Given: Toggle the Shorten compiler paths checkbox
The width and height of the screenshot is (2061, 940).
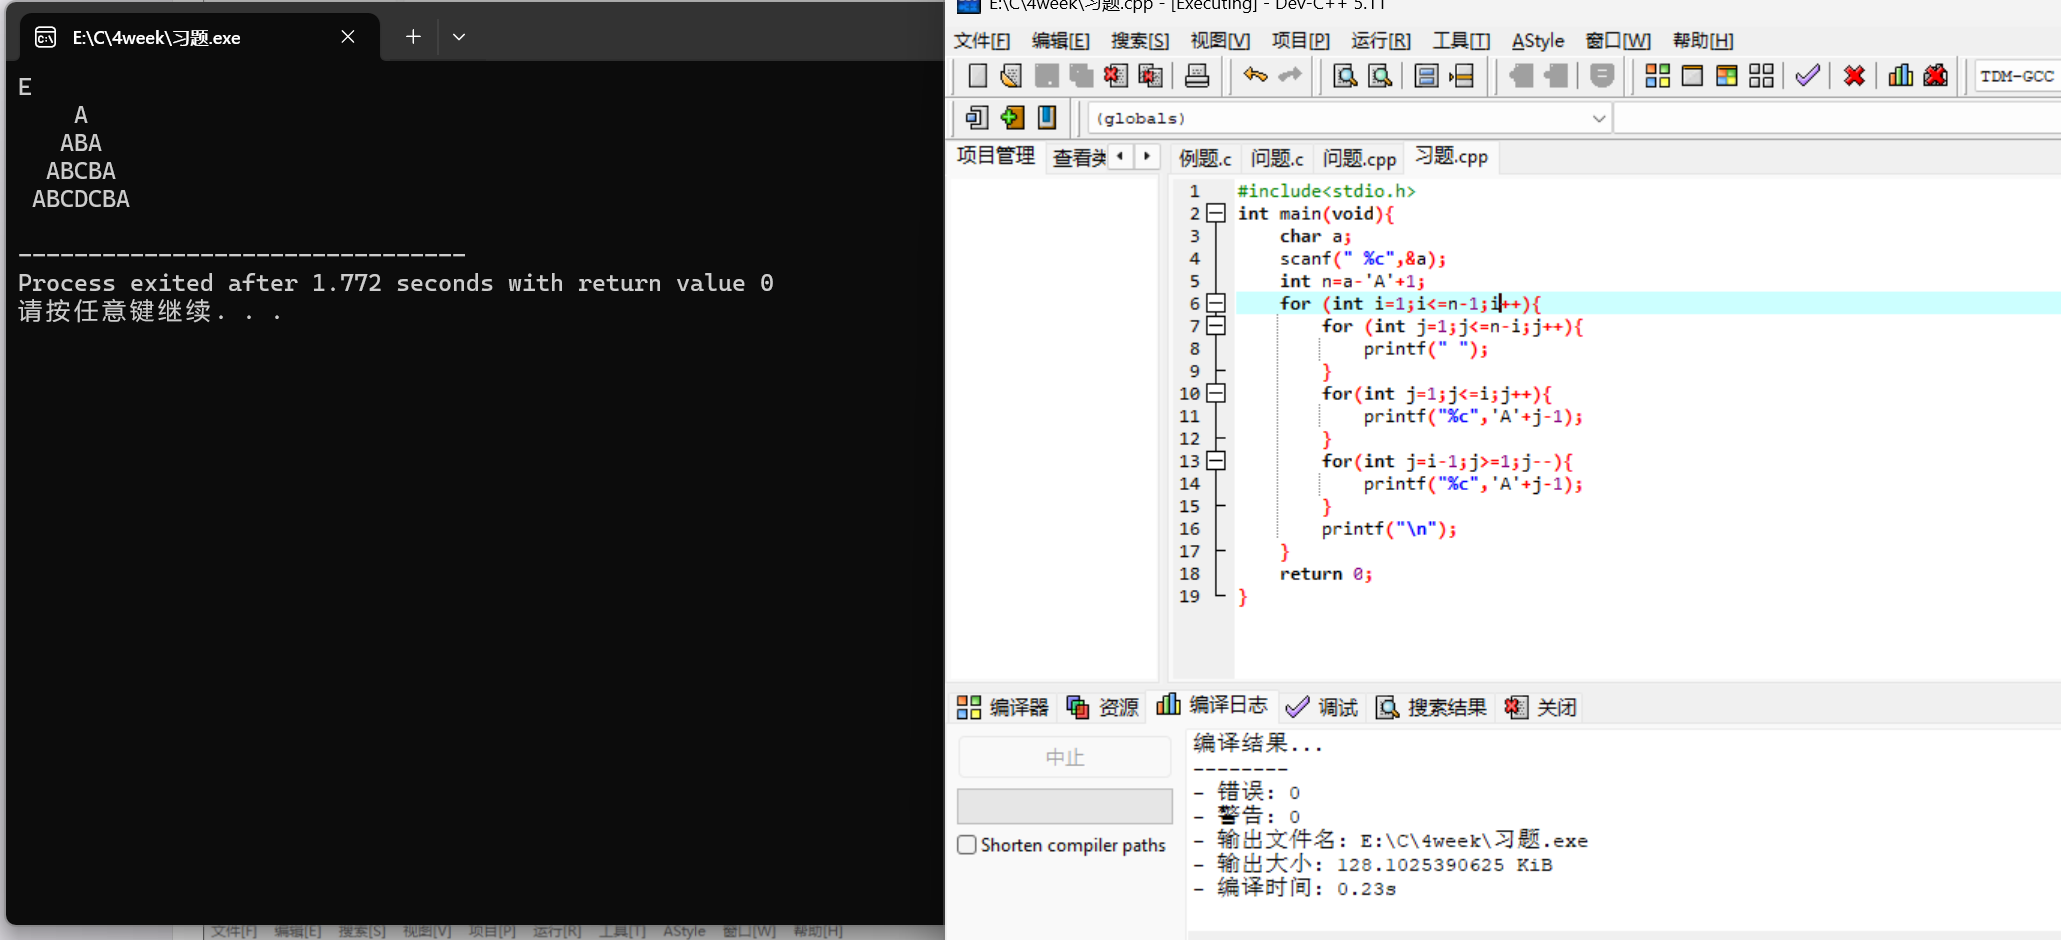Looking at the screenshot, I should pyautogui.click(x=967, y=845).
